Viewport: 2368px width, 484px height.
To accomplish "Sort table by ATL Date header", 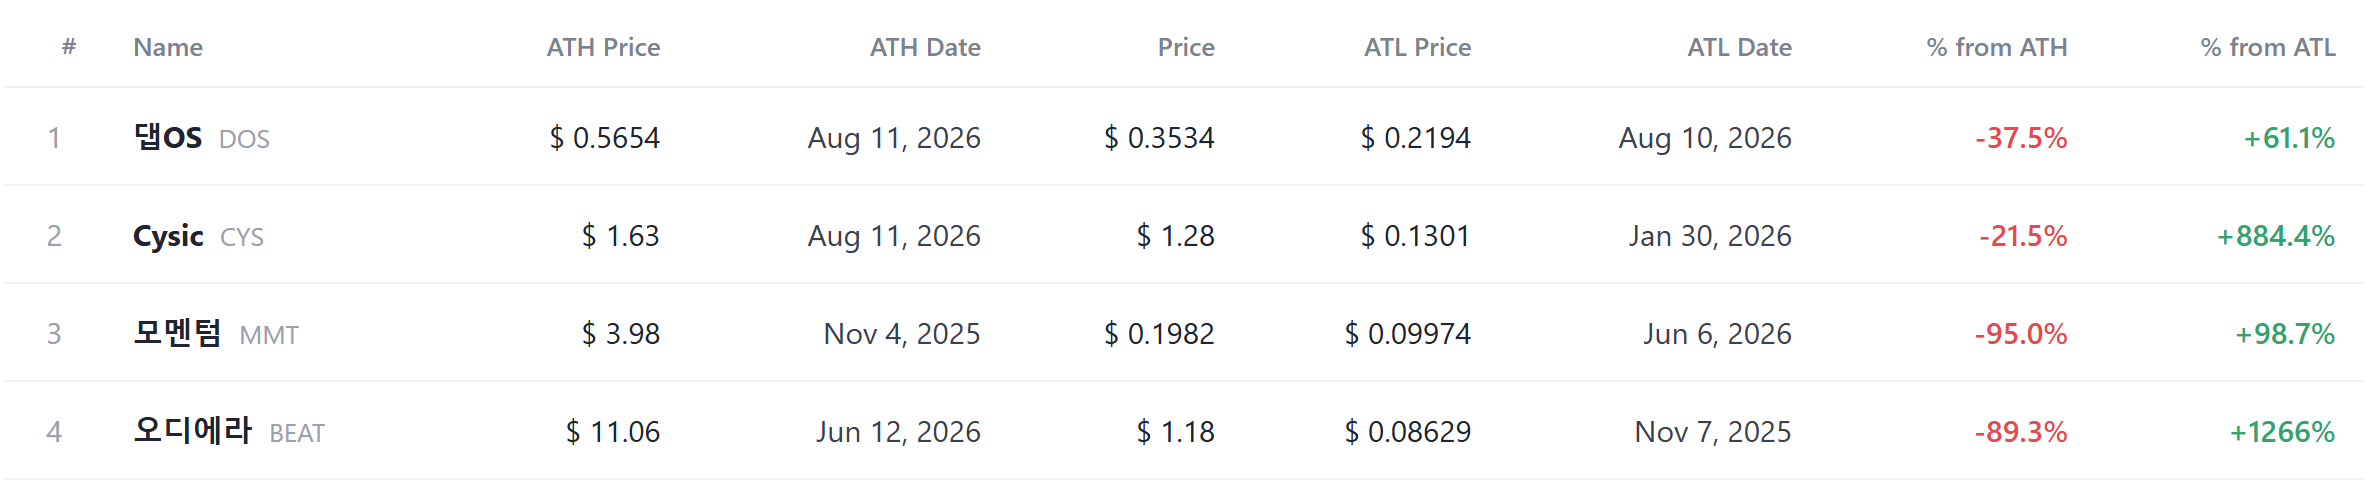I will click(x=1739, y=47).
